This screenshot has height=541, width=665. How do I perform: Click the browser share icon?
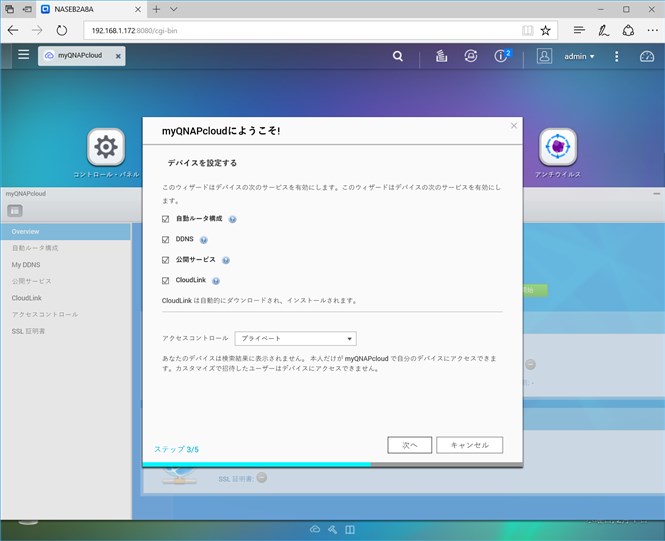tap(628, 31)
